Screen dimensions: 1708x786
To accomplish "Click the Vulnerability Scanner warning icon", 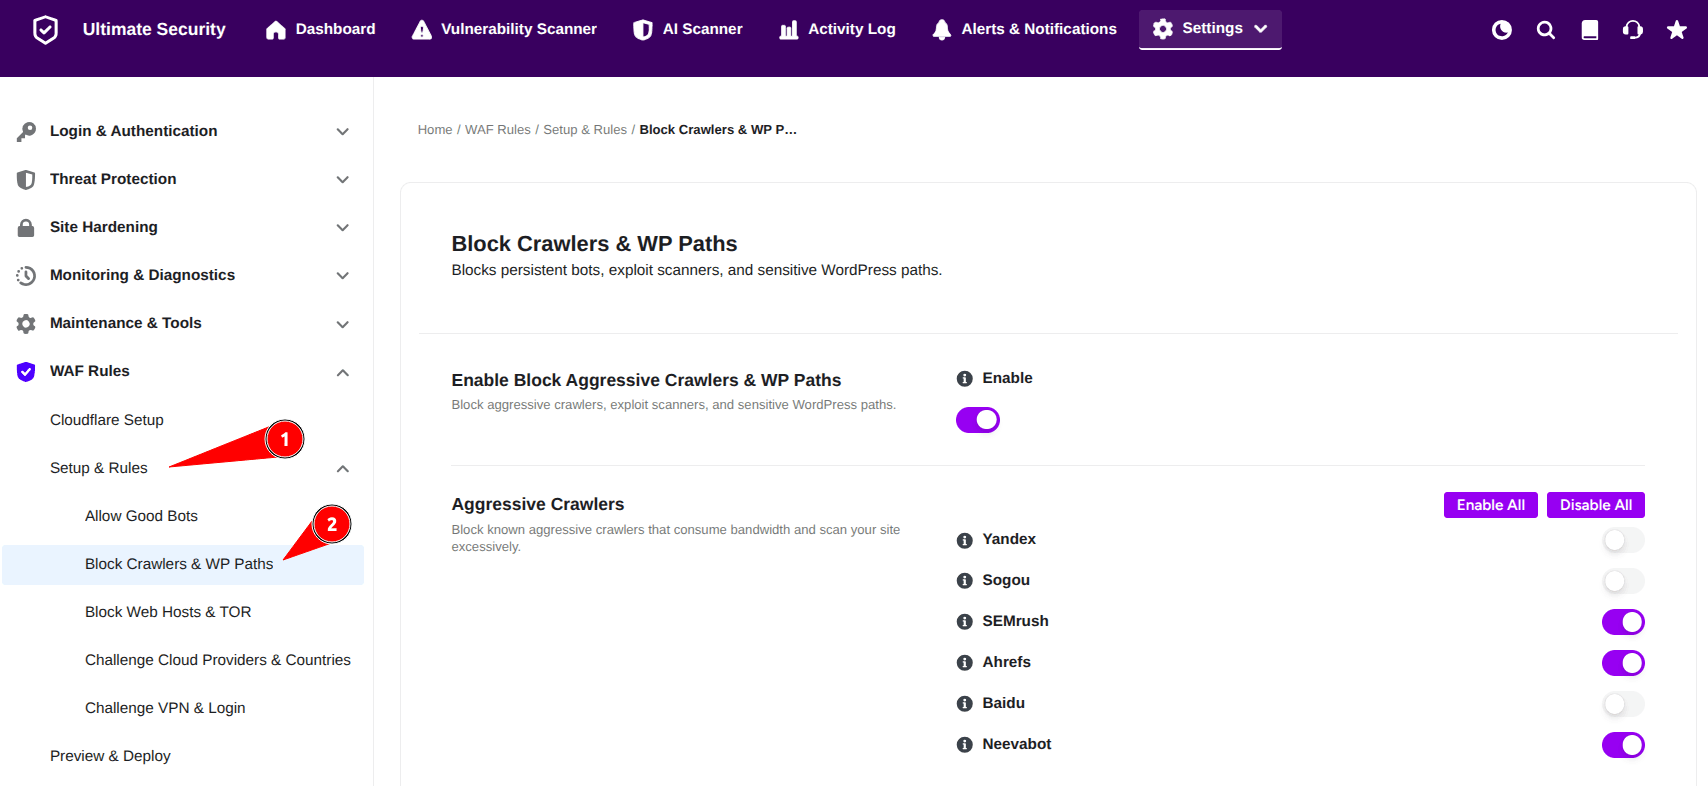I will click(x=422, y=30).
